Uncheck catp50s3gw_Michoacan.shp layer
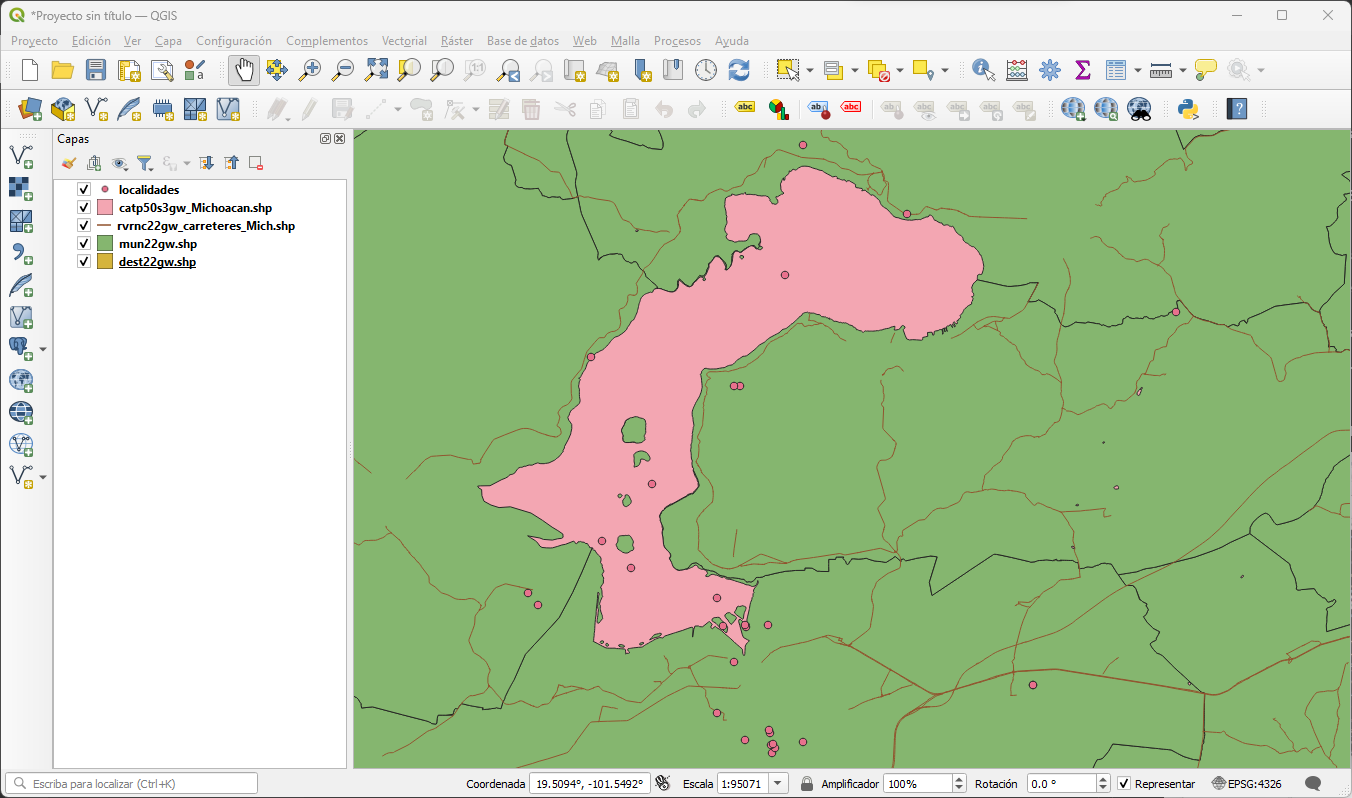Screen dimensions: 1352x798 [84, 208]
